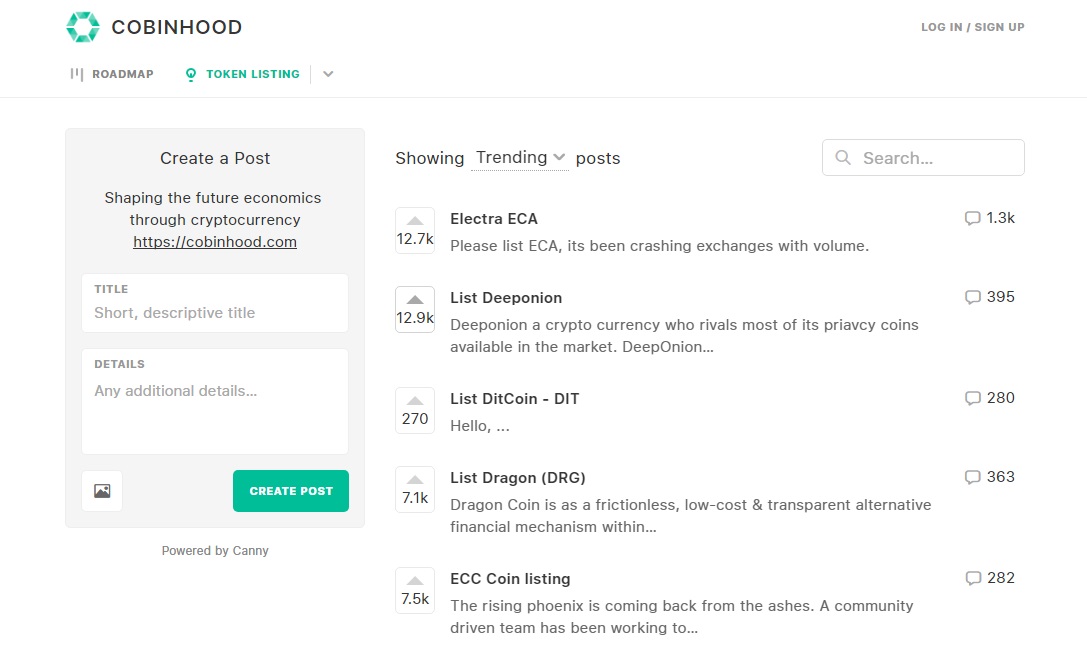Focus the post Title input field
1087x646 pixels.
pos(215,303)
